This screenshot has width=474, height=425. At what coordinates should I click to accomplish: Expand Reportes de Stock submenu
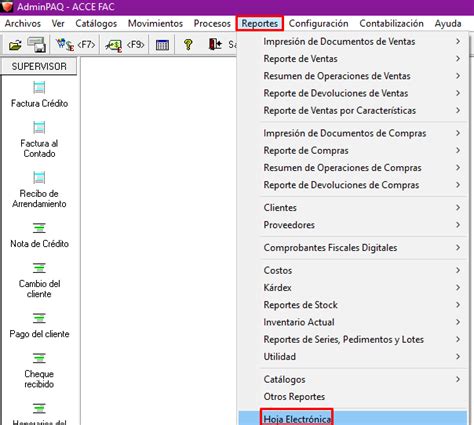click(x=353, y=305)
